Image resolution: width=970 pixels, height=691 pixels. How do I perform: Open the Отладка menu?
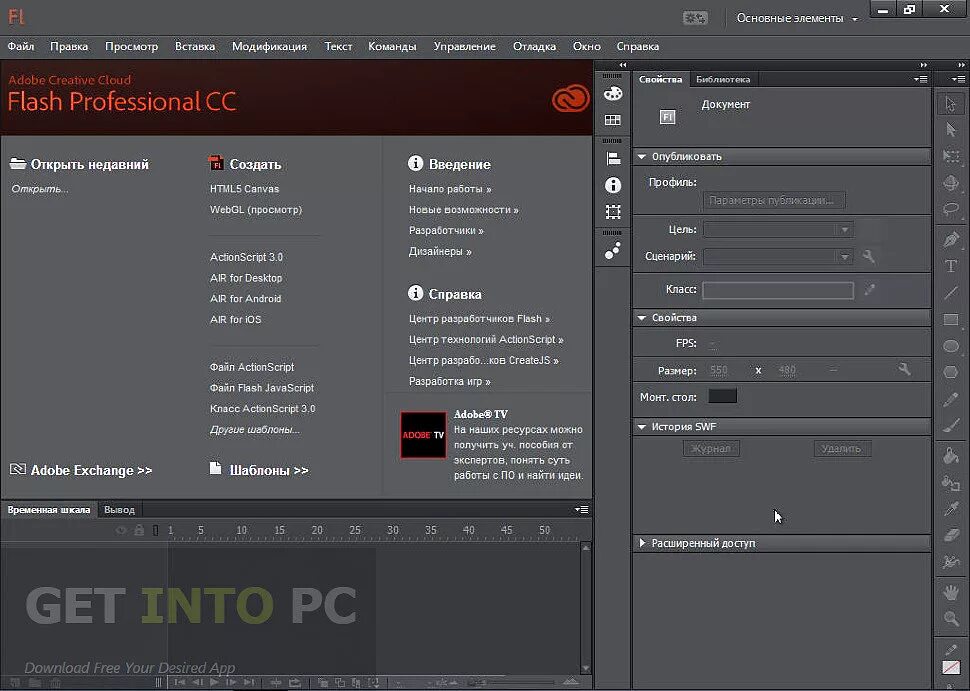pos(534,46)
